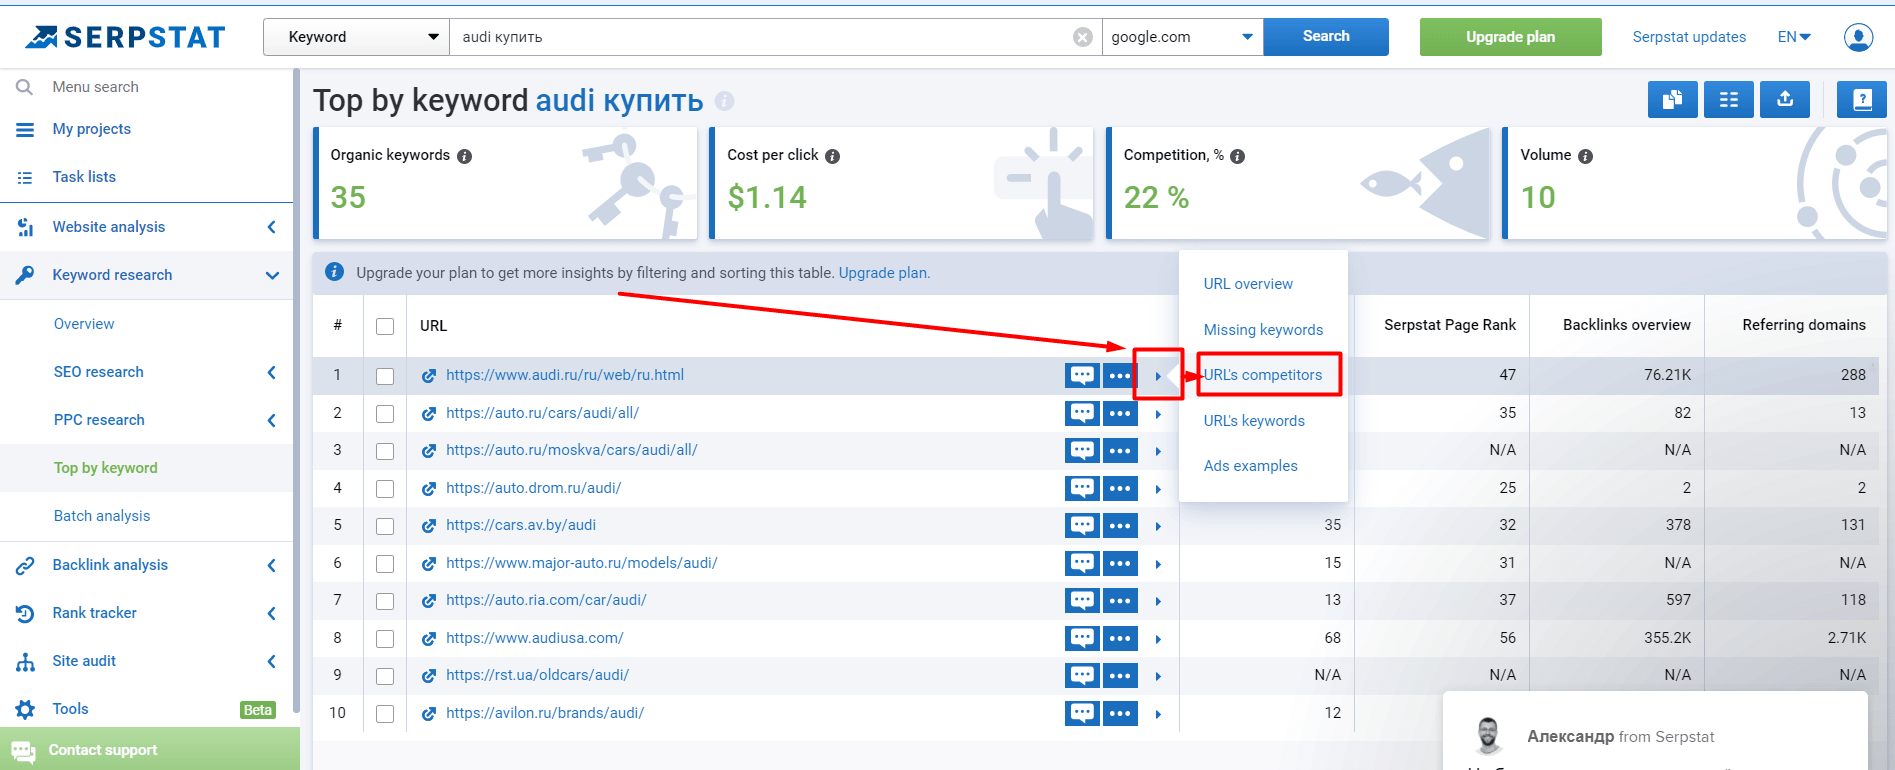Check the box for row 4 auto.drom.ru
Screen dimensions: 1895x770
[x=385, y=489]
